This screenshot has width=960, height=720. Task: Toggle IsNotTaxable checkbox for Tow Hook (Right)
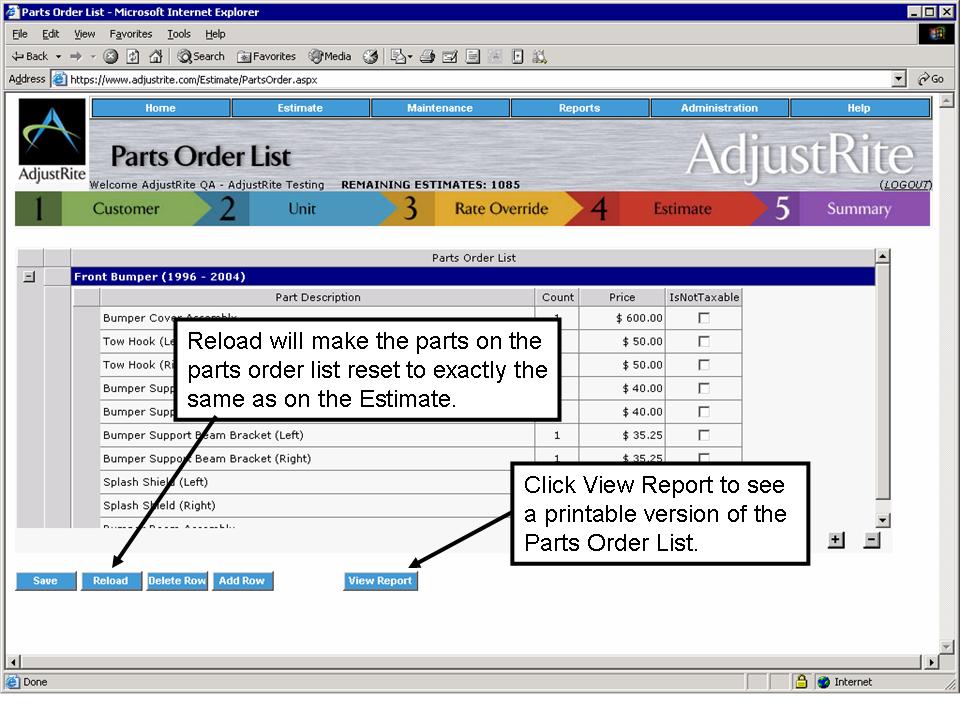point(704,364)
